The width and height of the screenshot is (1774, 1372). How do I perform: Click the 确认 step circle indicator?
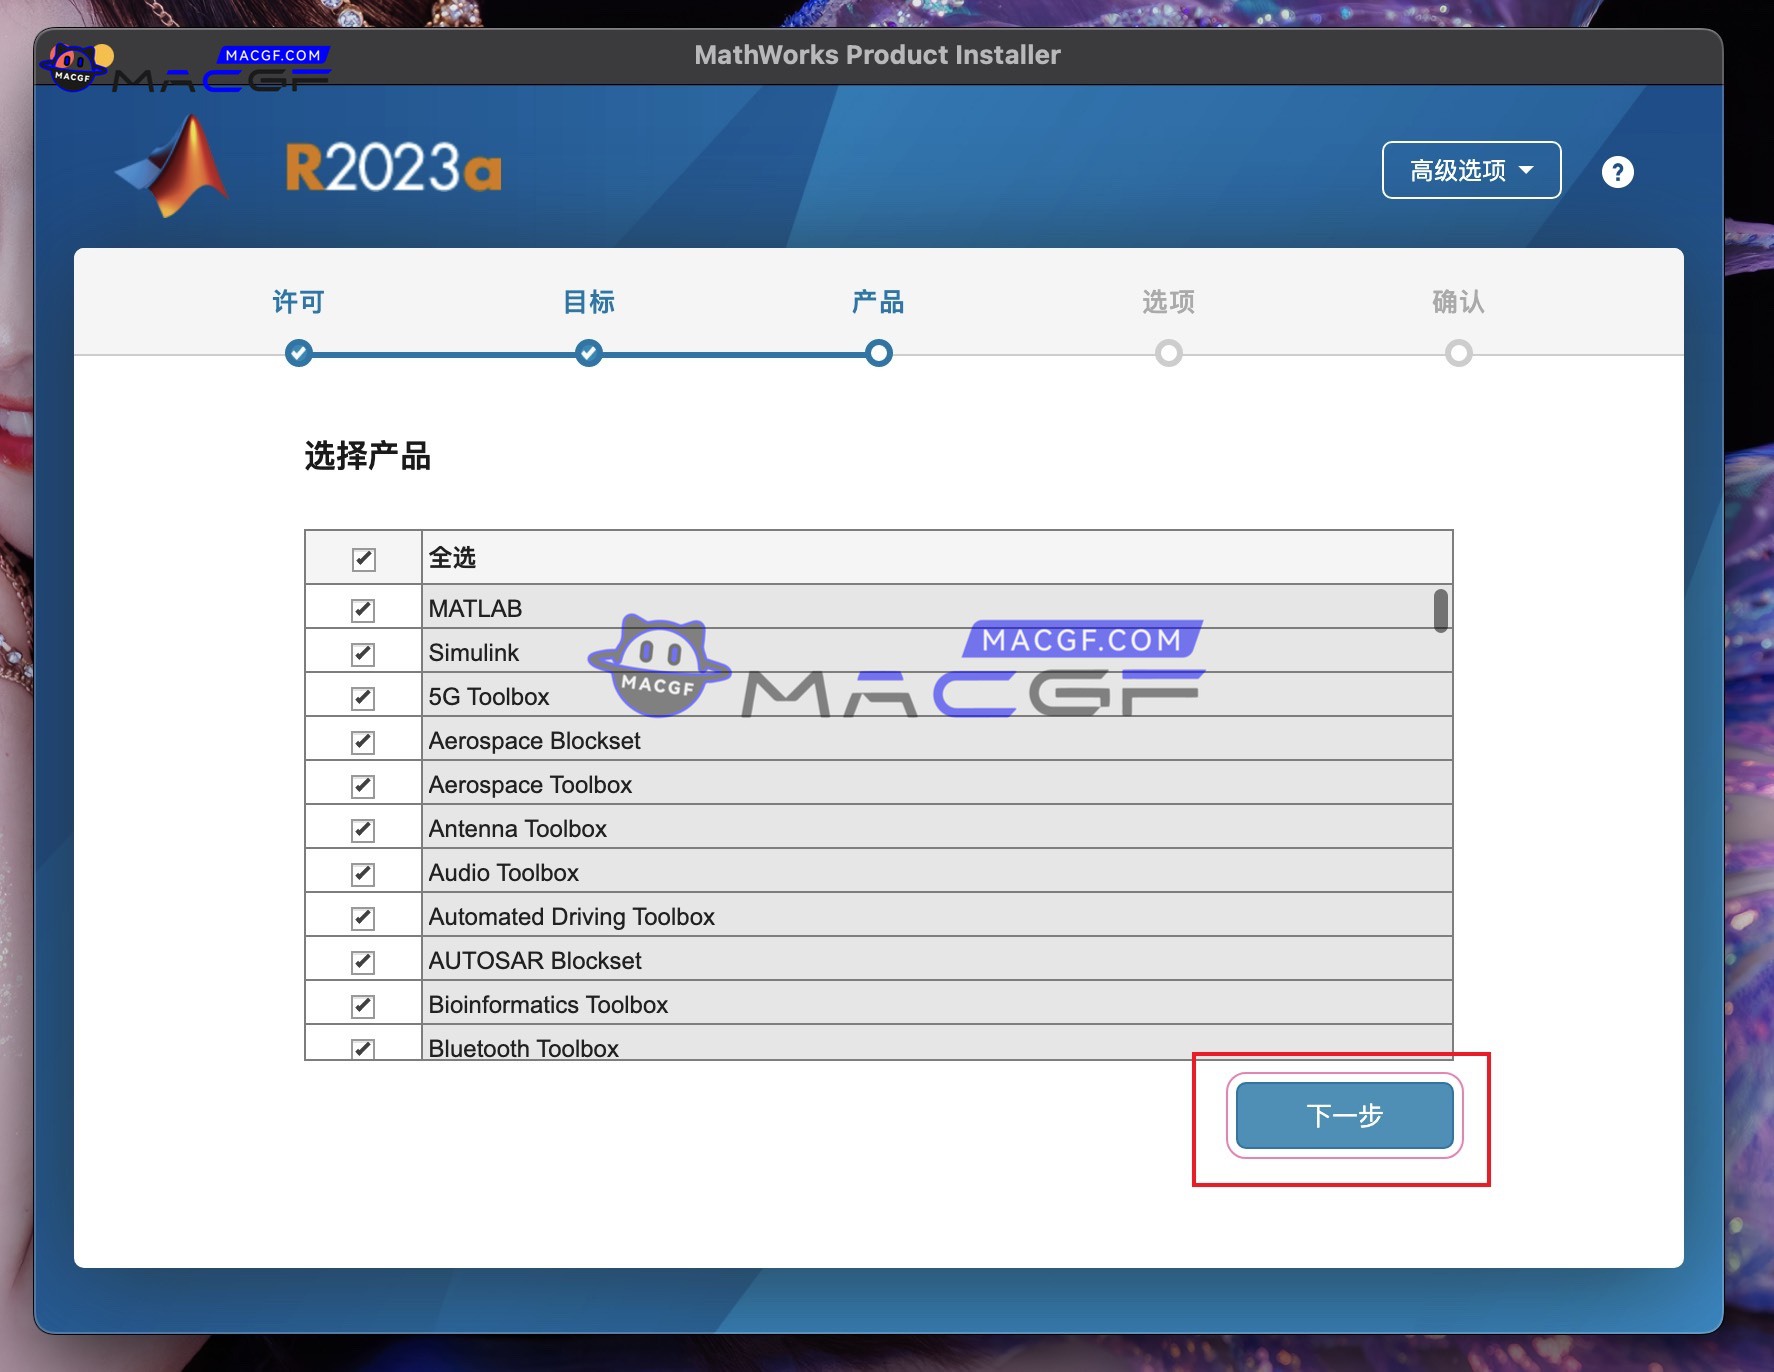(1458, 353)
